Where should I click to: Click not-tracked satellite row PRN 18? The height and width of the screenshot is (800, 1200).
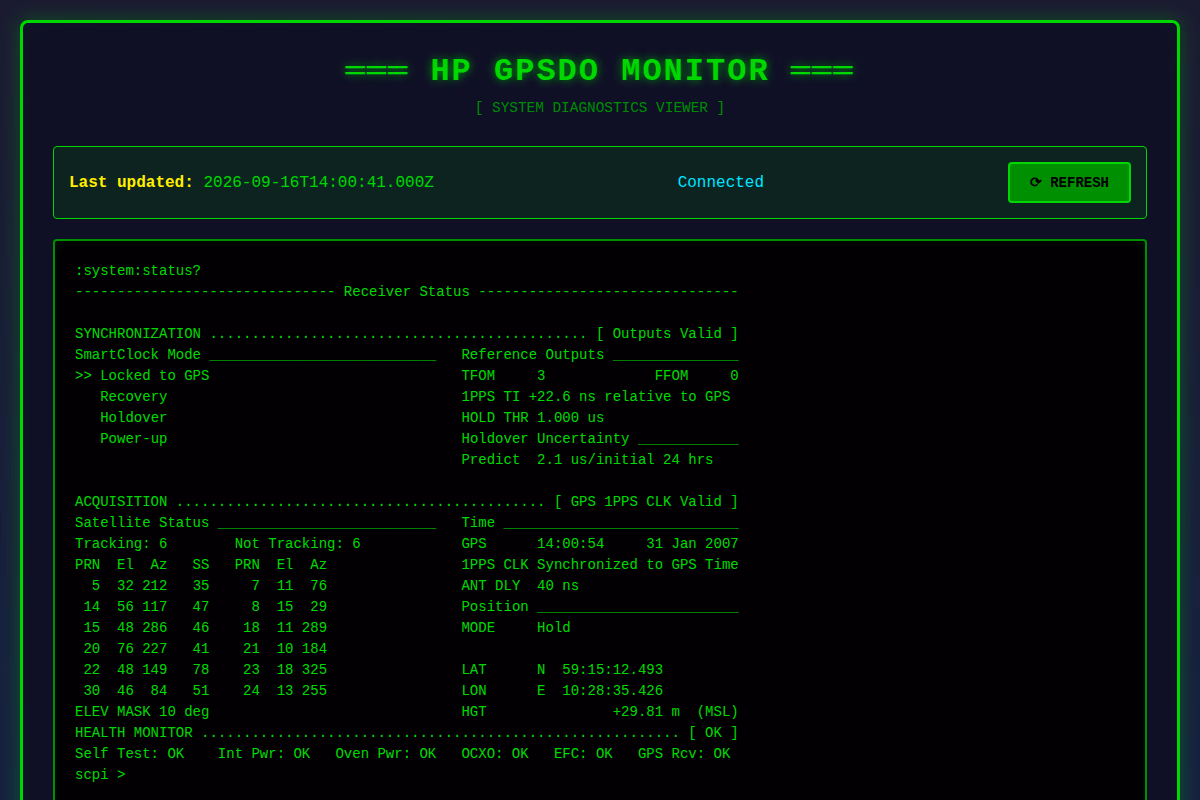coord(285,628)
